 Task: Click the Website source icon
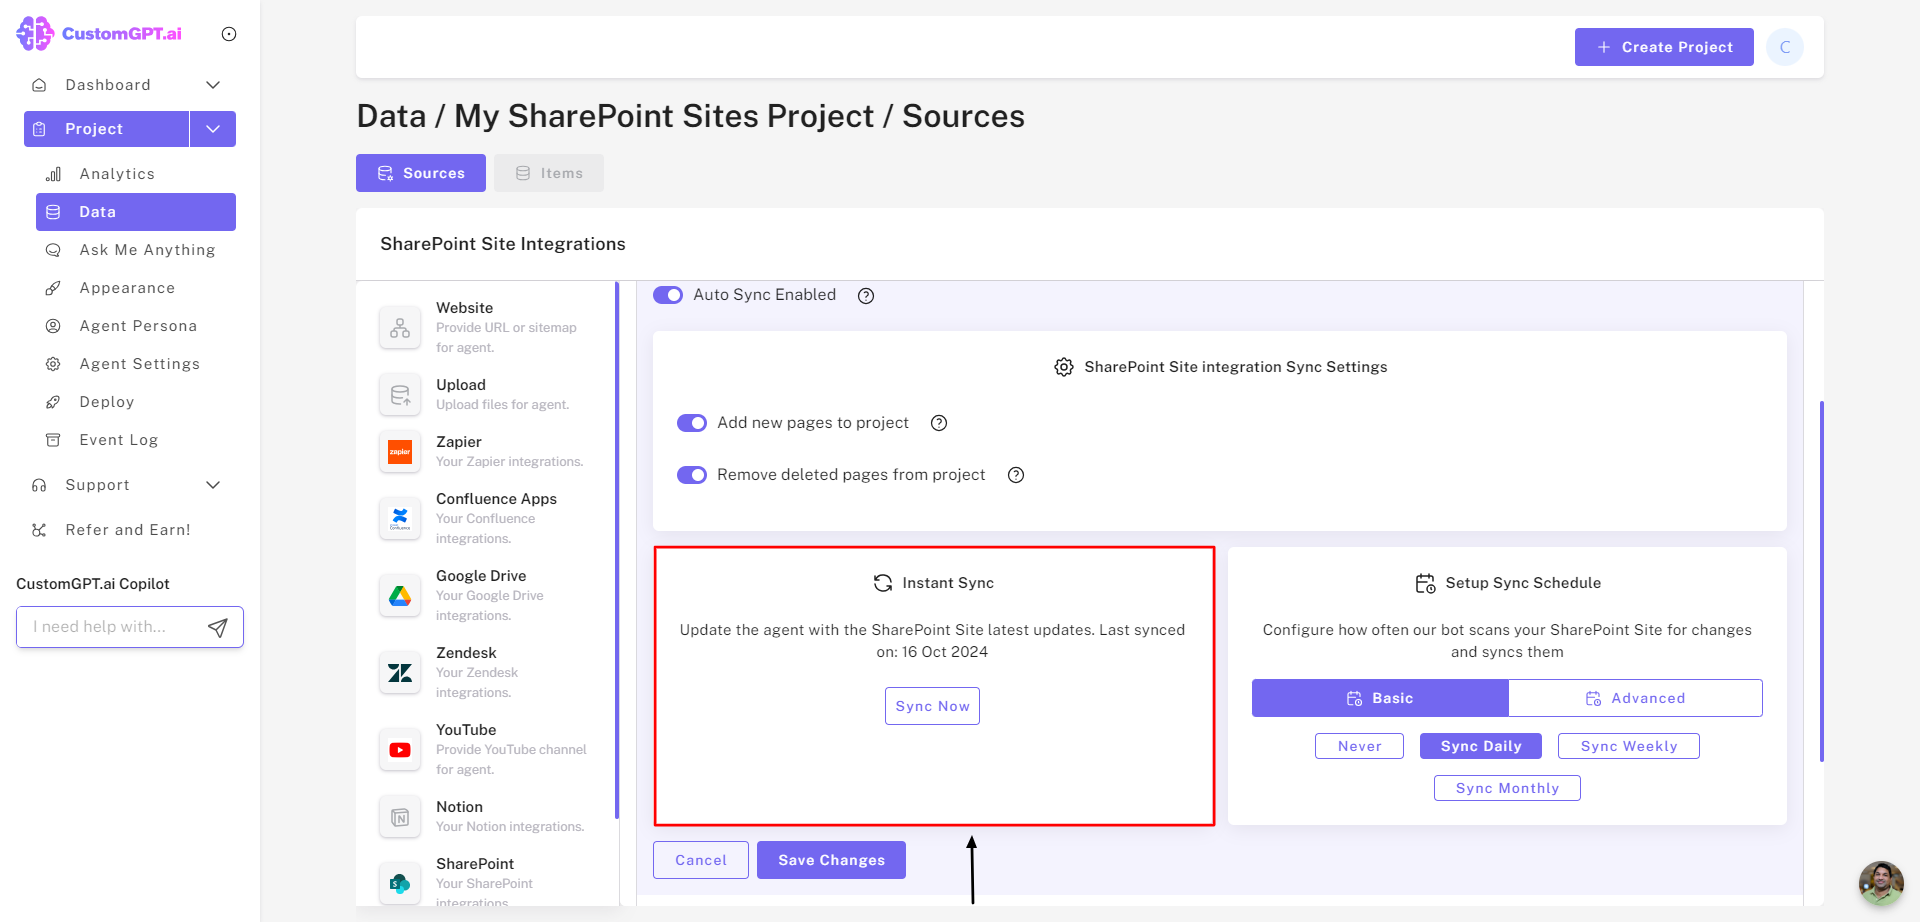click(400, 328)
